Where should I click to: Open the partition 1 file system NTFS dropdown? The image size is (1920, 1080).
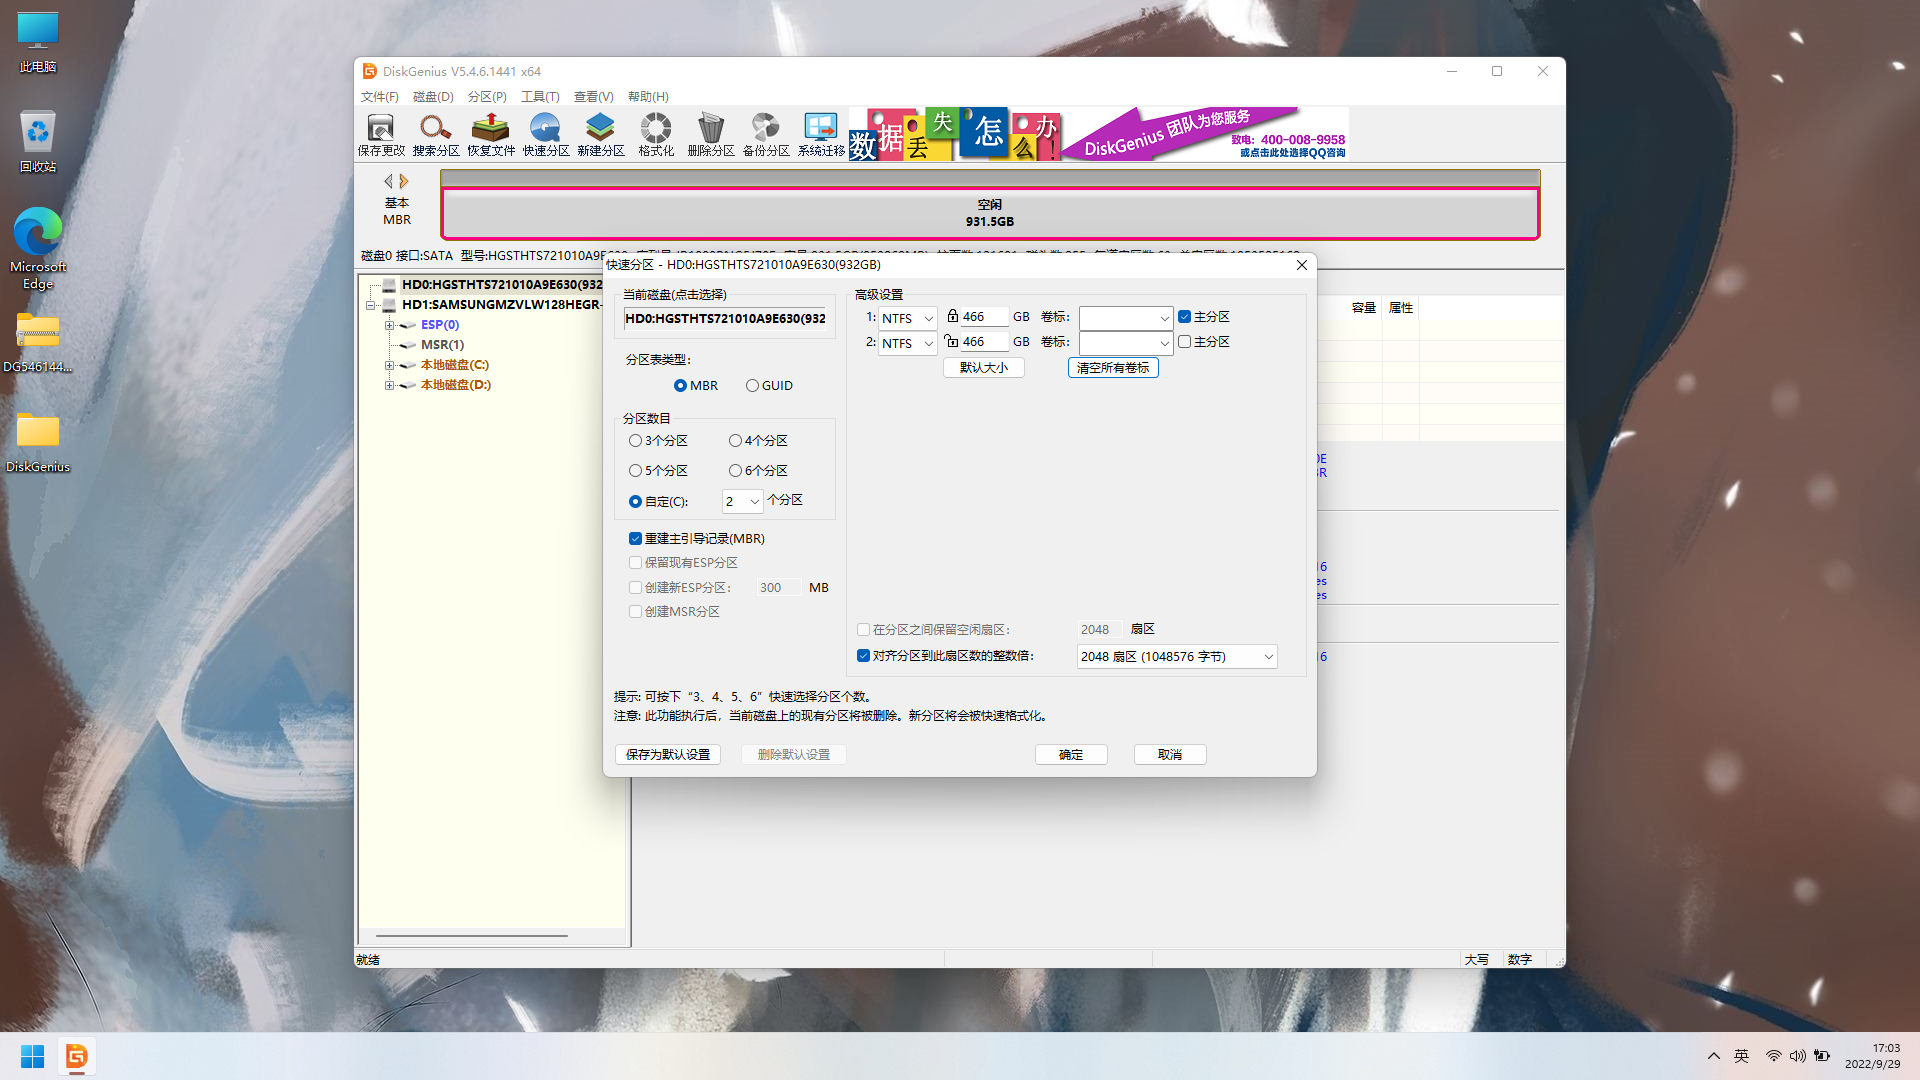[x=907, y=318]
